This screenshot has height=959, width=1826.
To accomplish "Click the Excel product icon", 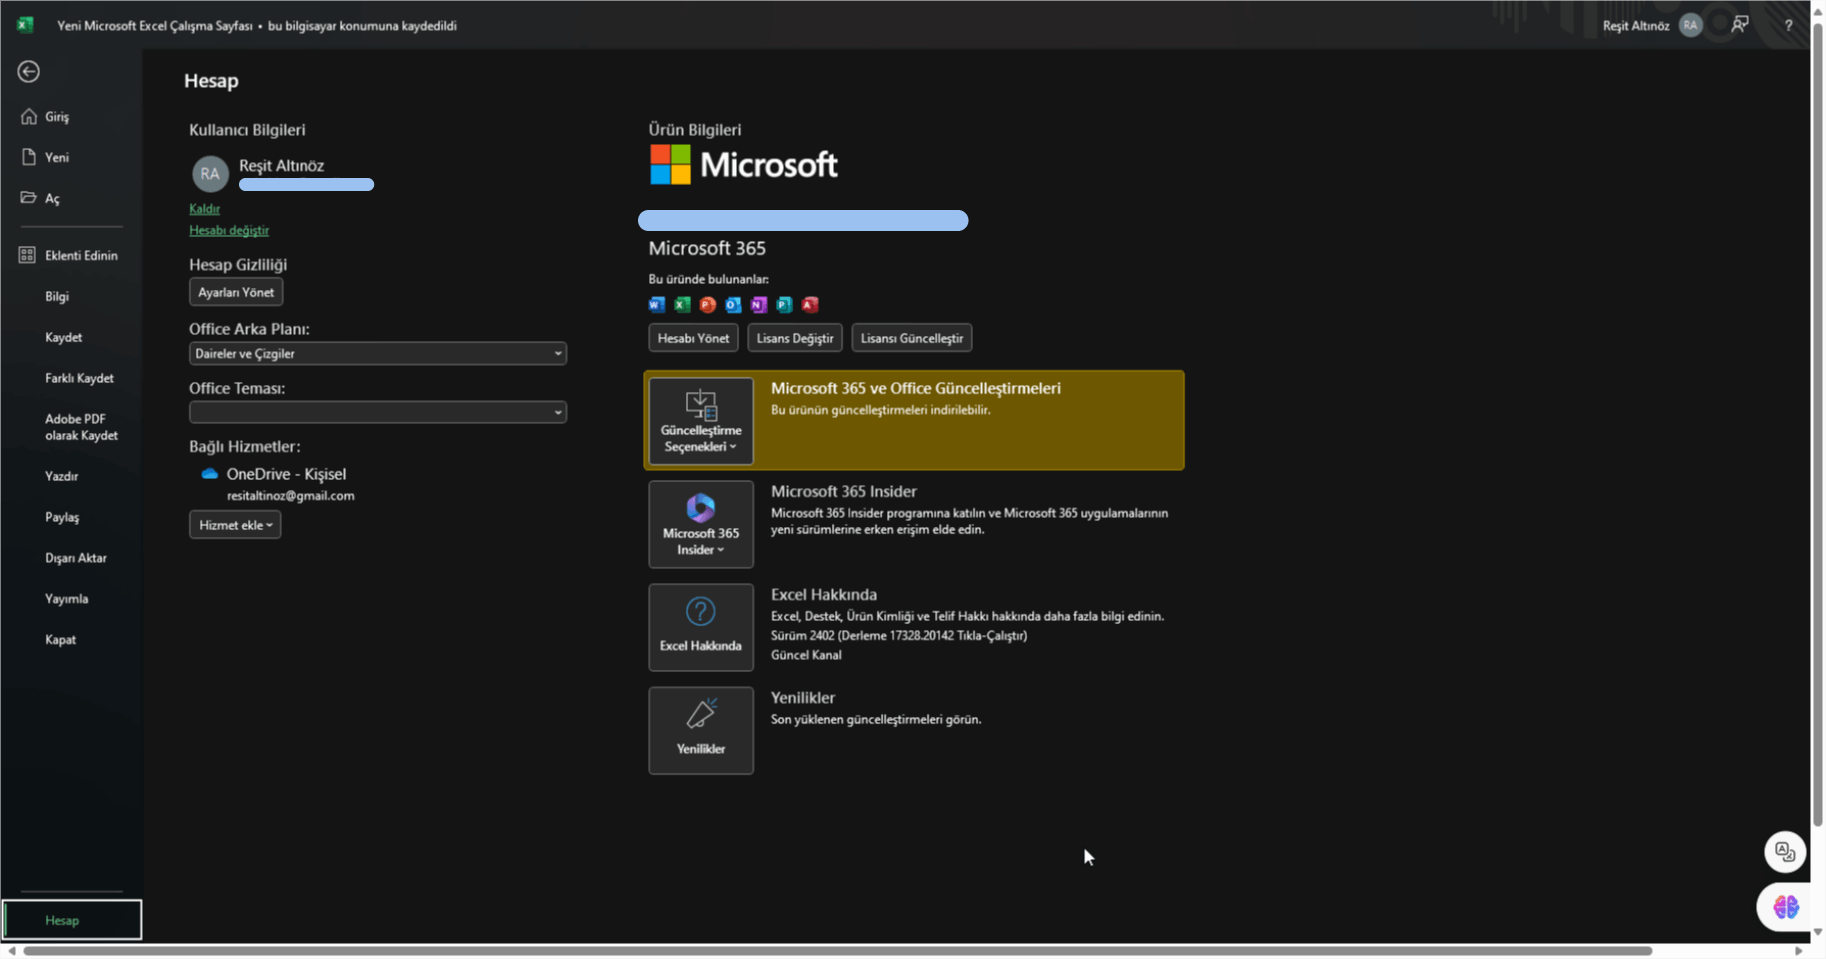I will 682,304.
